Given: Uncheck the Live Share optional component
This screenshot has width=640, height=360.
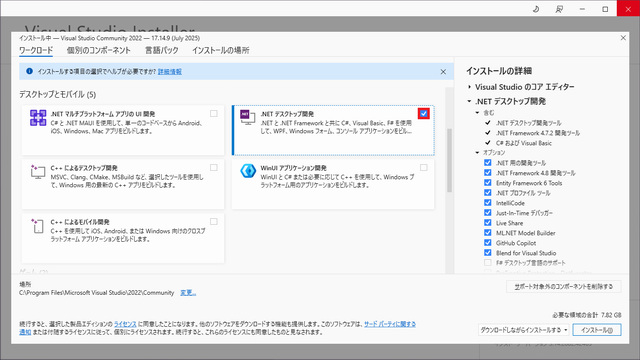Looking at the screenshot, I should [488, 223].
